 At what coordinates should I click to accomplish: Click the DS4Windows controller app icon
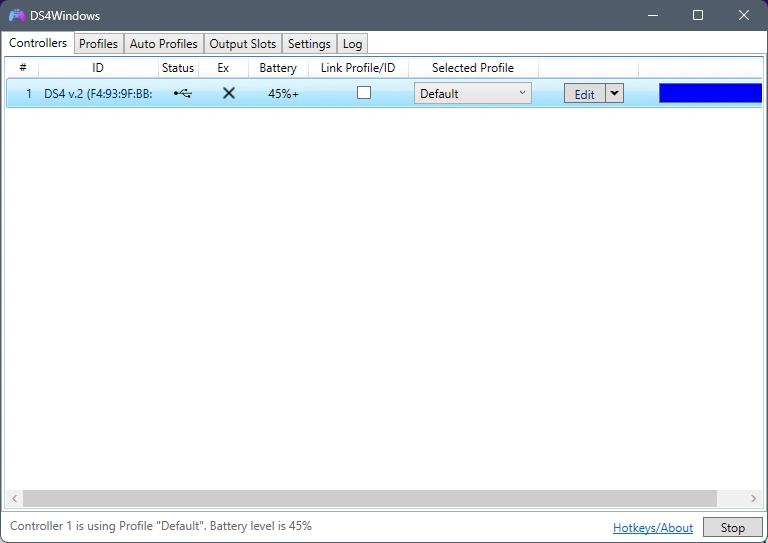17,16
